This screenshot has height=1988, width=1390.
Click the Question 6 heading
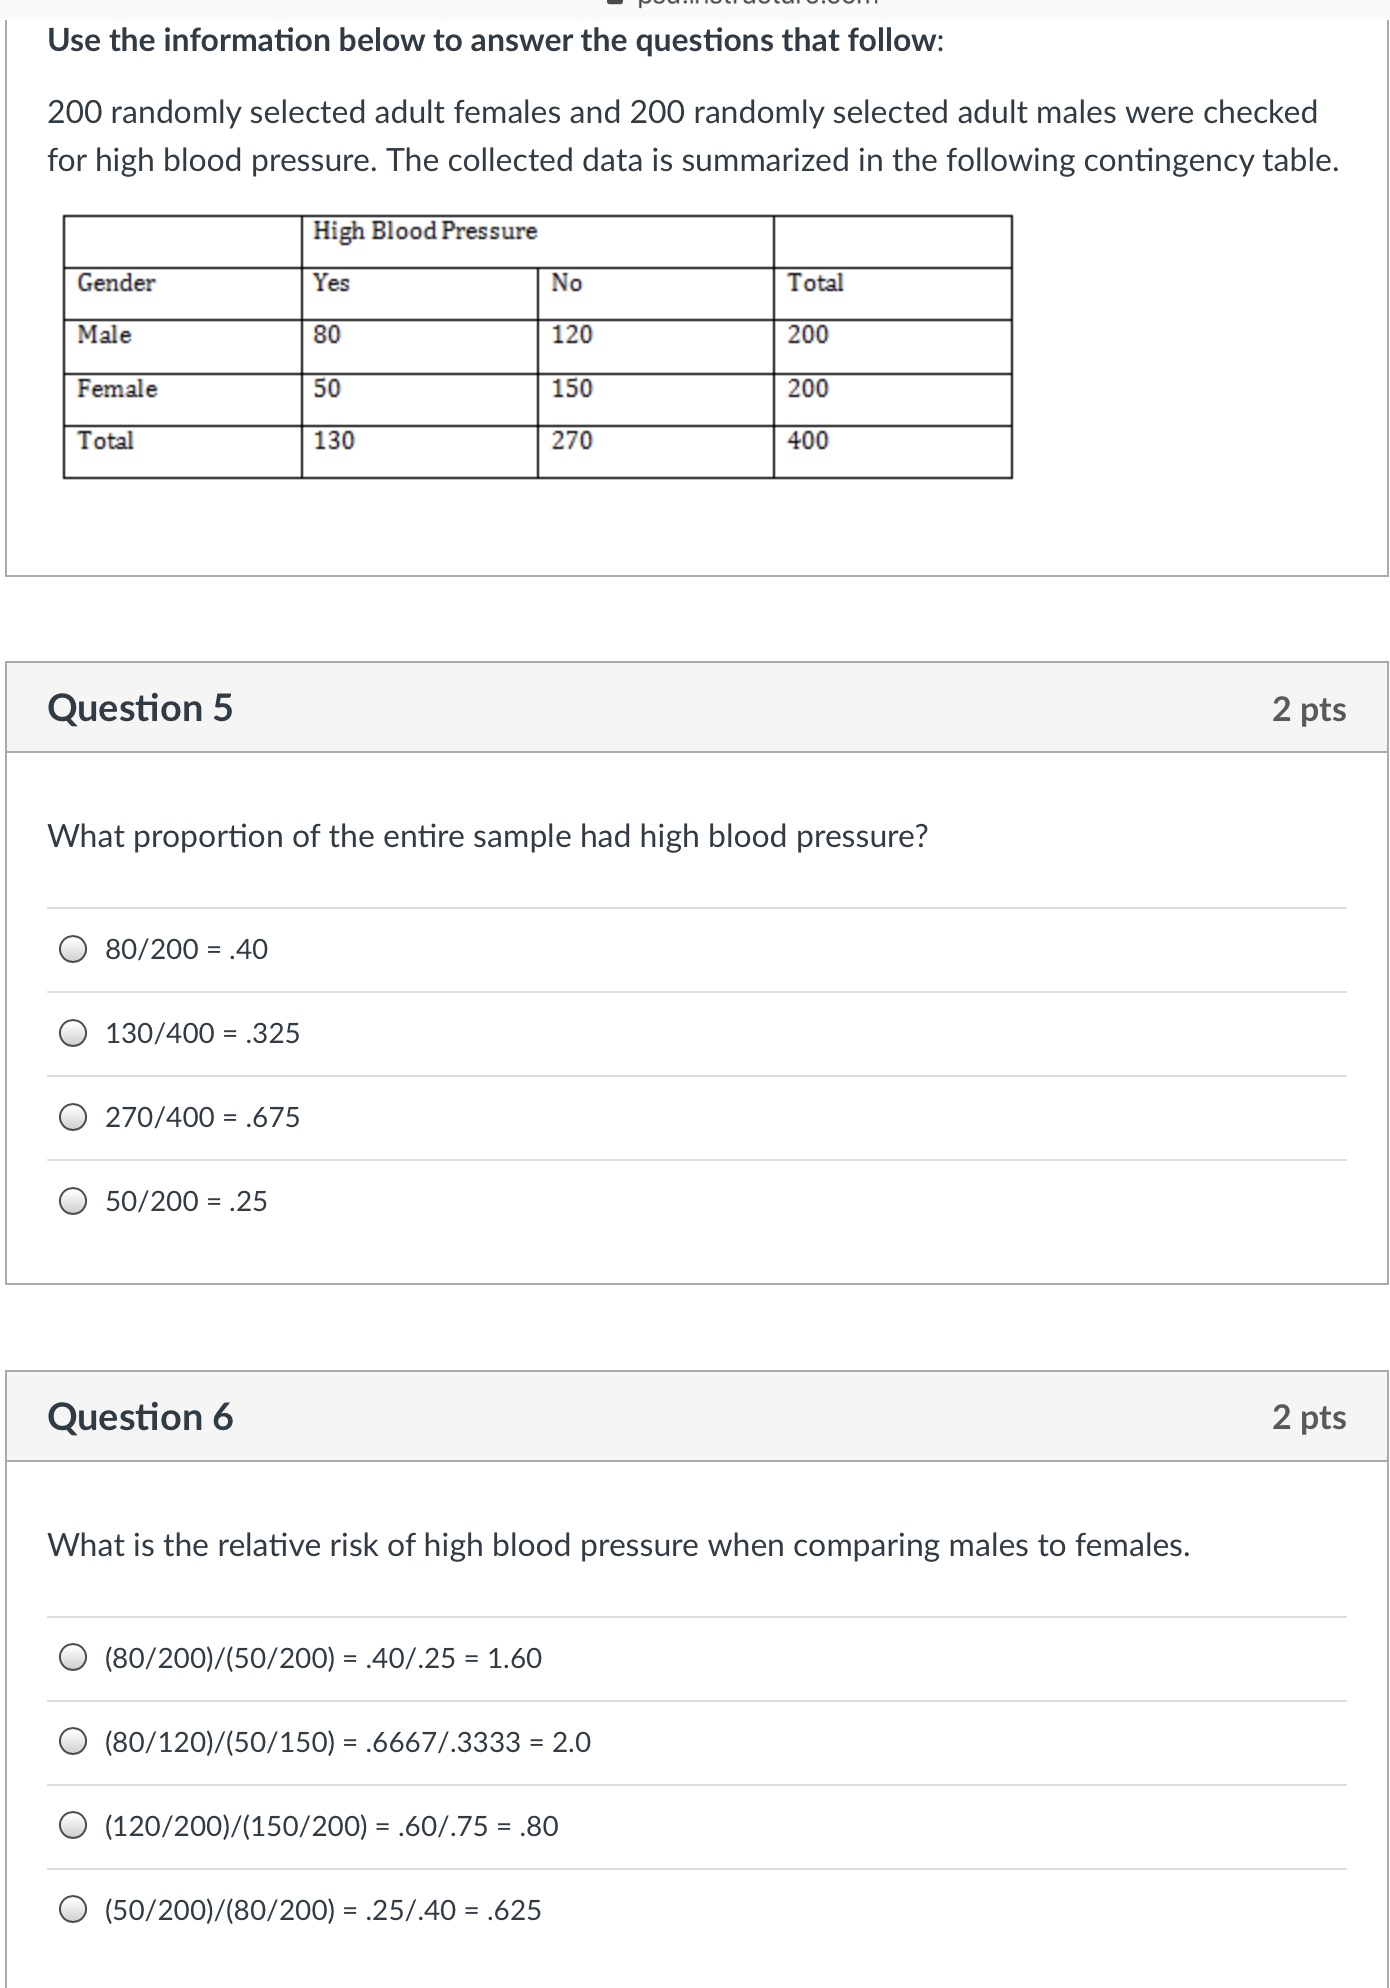[140, 1417]
